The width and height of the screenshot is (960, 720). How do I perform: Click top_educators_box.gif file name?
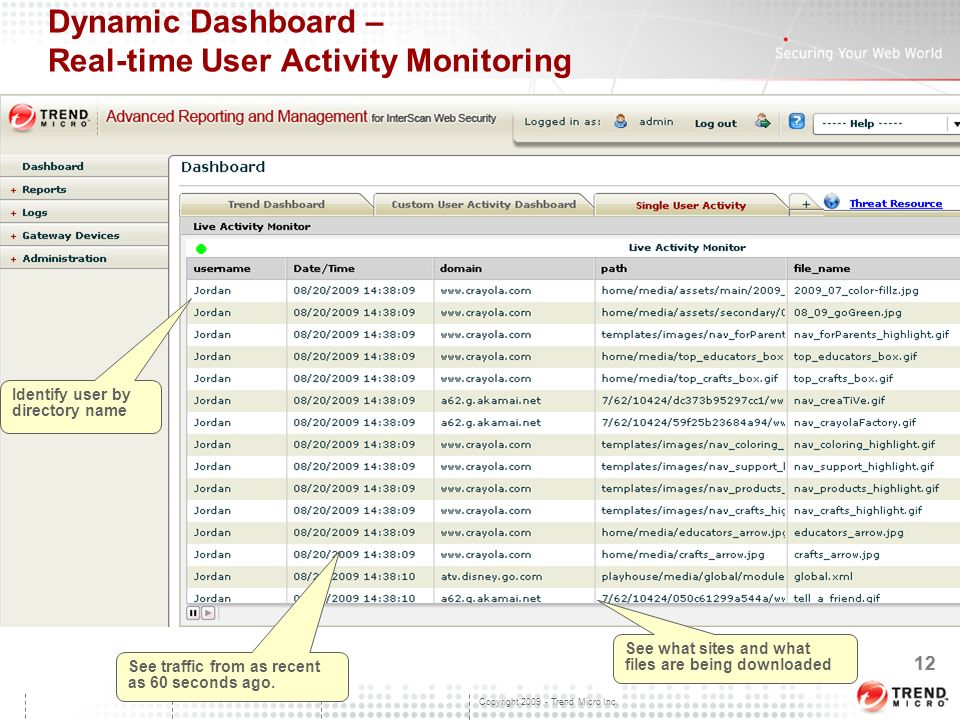tap(855, 356)
